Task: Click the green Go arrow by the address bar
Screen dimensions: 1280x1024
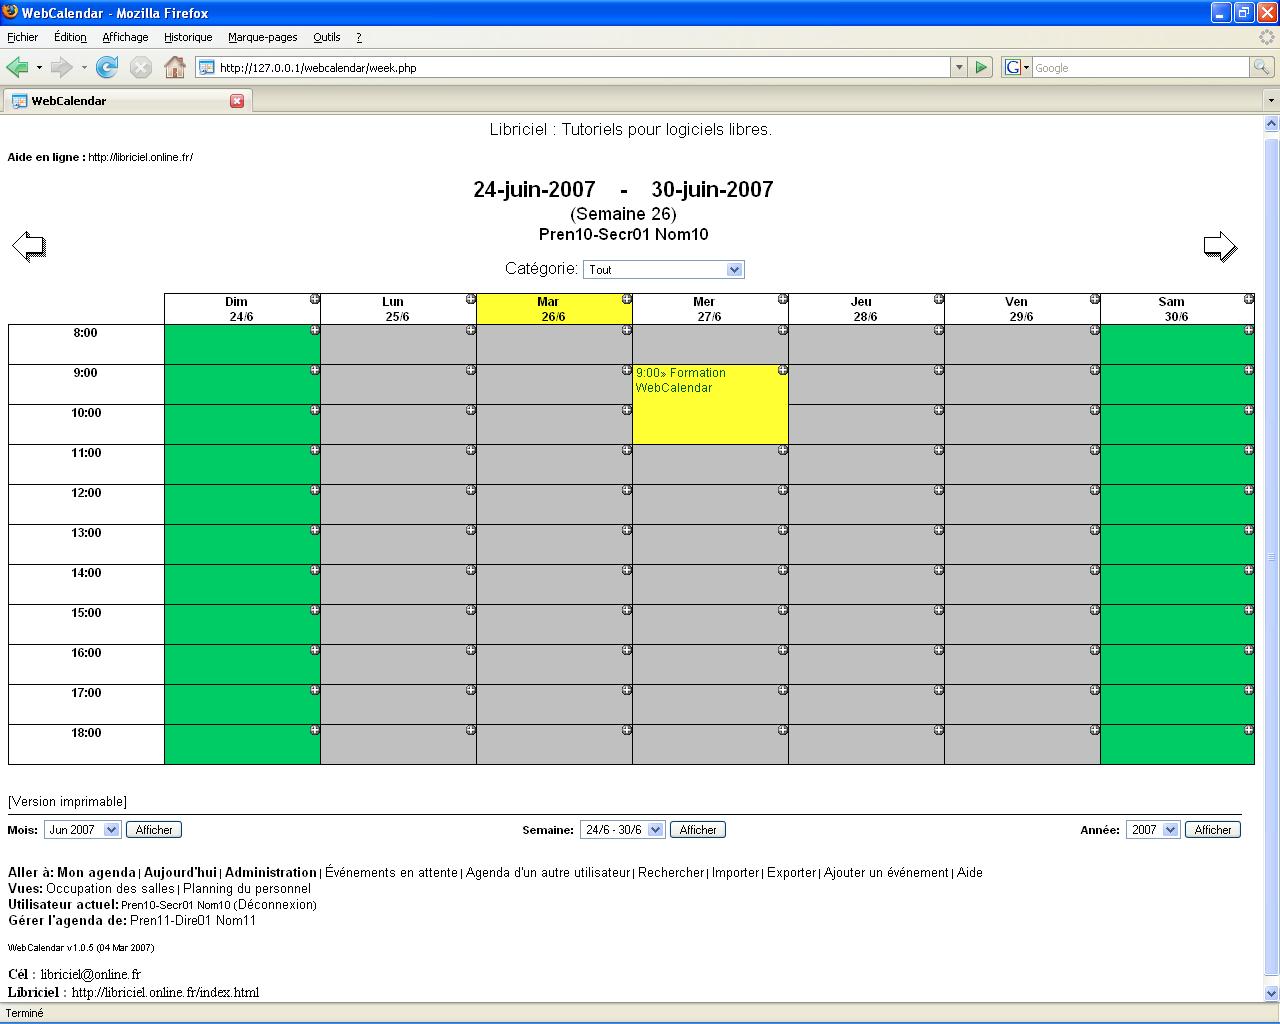Action: 981,67
